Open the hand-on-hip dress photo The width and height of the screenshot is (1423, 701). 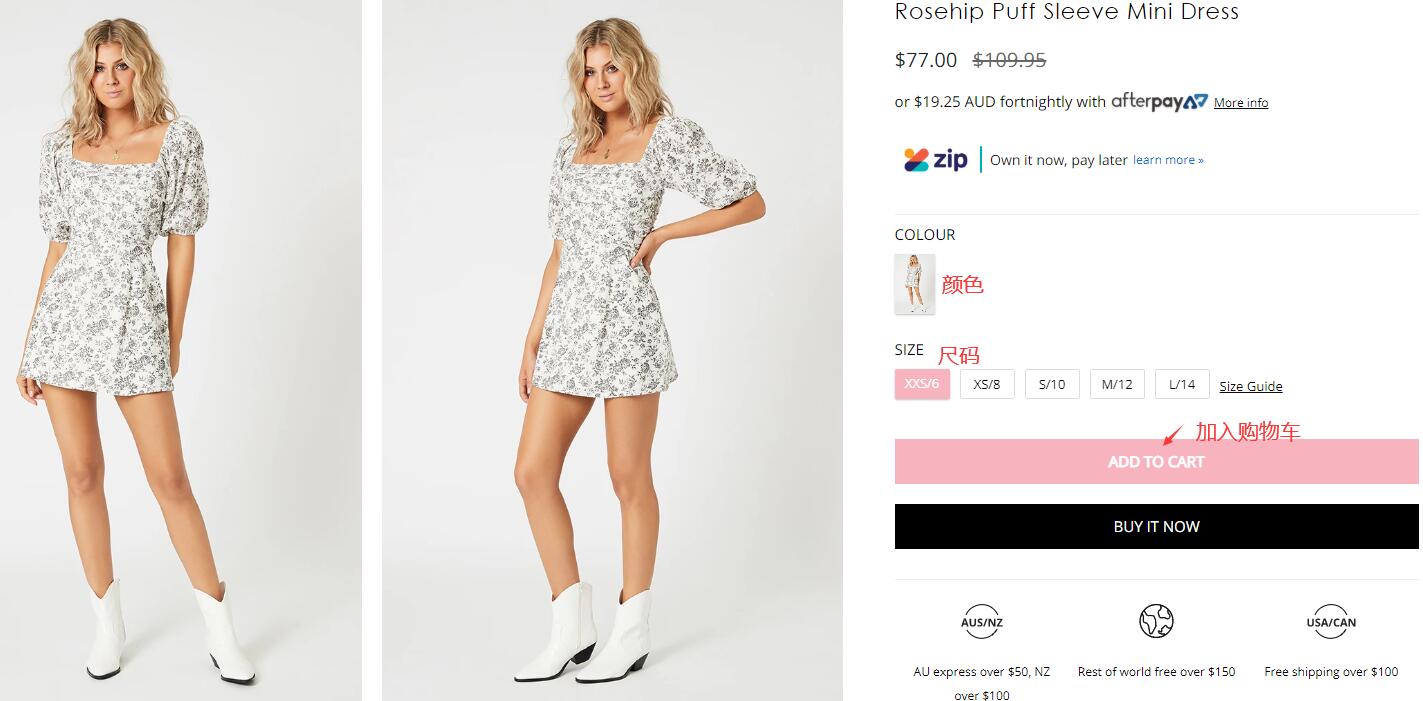tap(612, 350)
